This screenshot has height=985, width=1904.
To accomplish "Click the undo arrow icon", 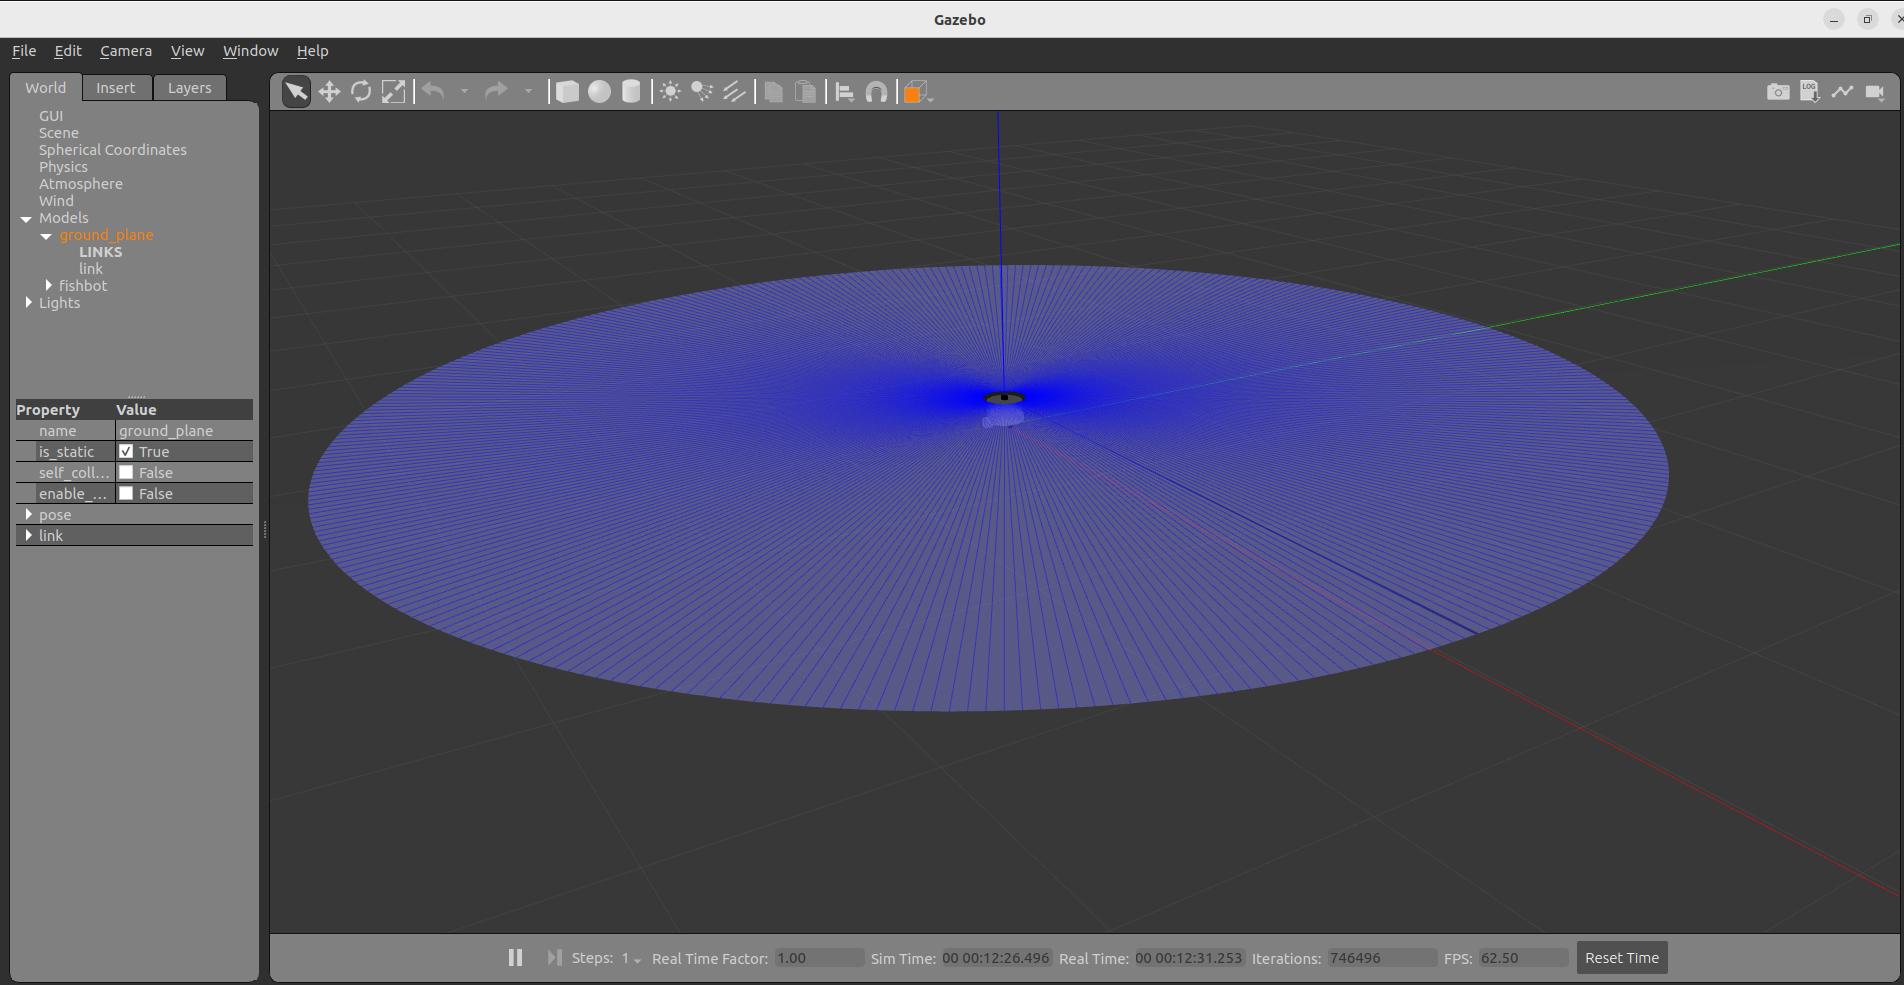I will point(433,92).
